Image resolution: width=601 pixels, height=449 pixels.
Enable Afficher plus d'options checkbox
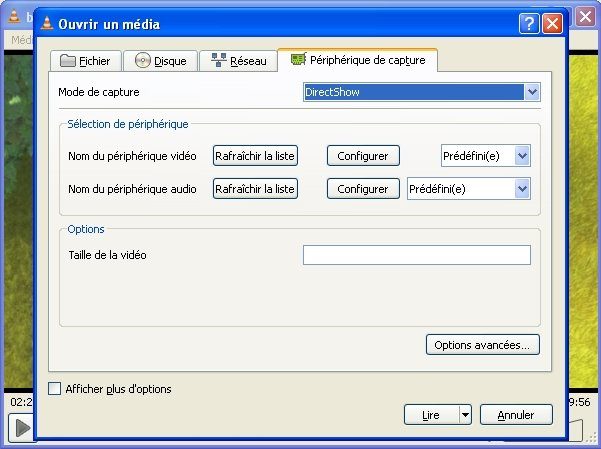54,389
